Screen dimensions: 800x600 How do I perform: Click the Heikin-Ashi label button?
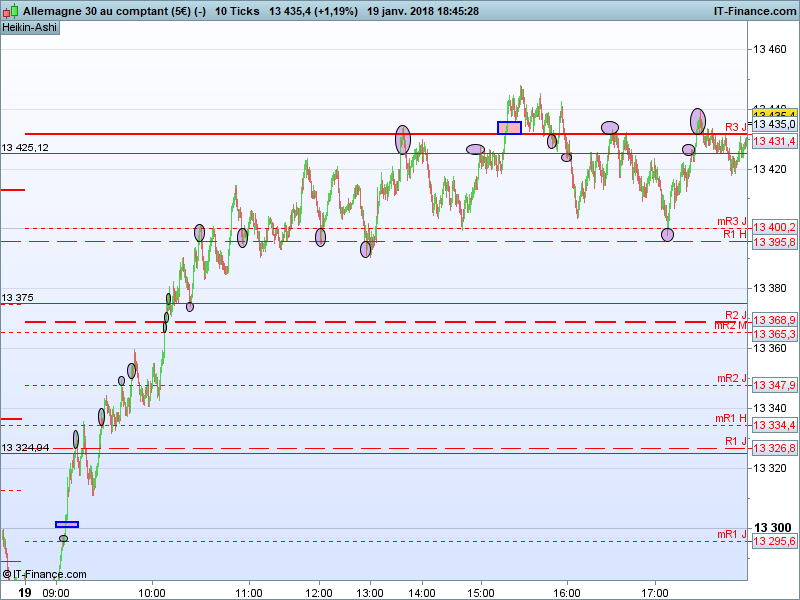coord(30,28)
